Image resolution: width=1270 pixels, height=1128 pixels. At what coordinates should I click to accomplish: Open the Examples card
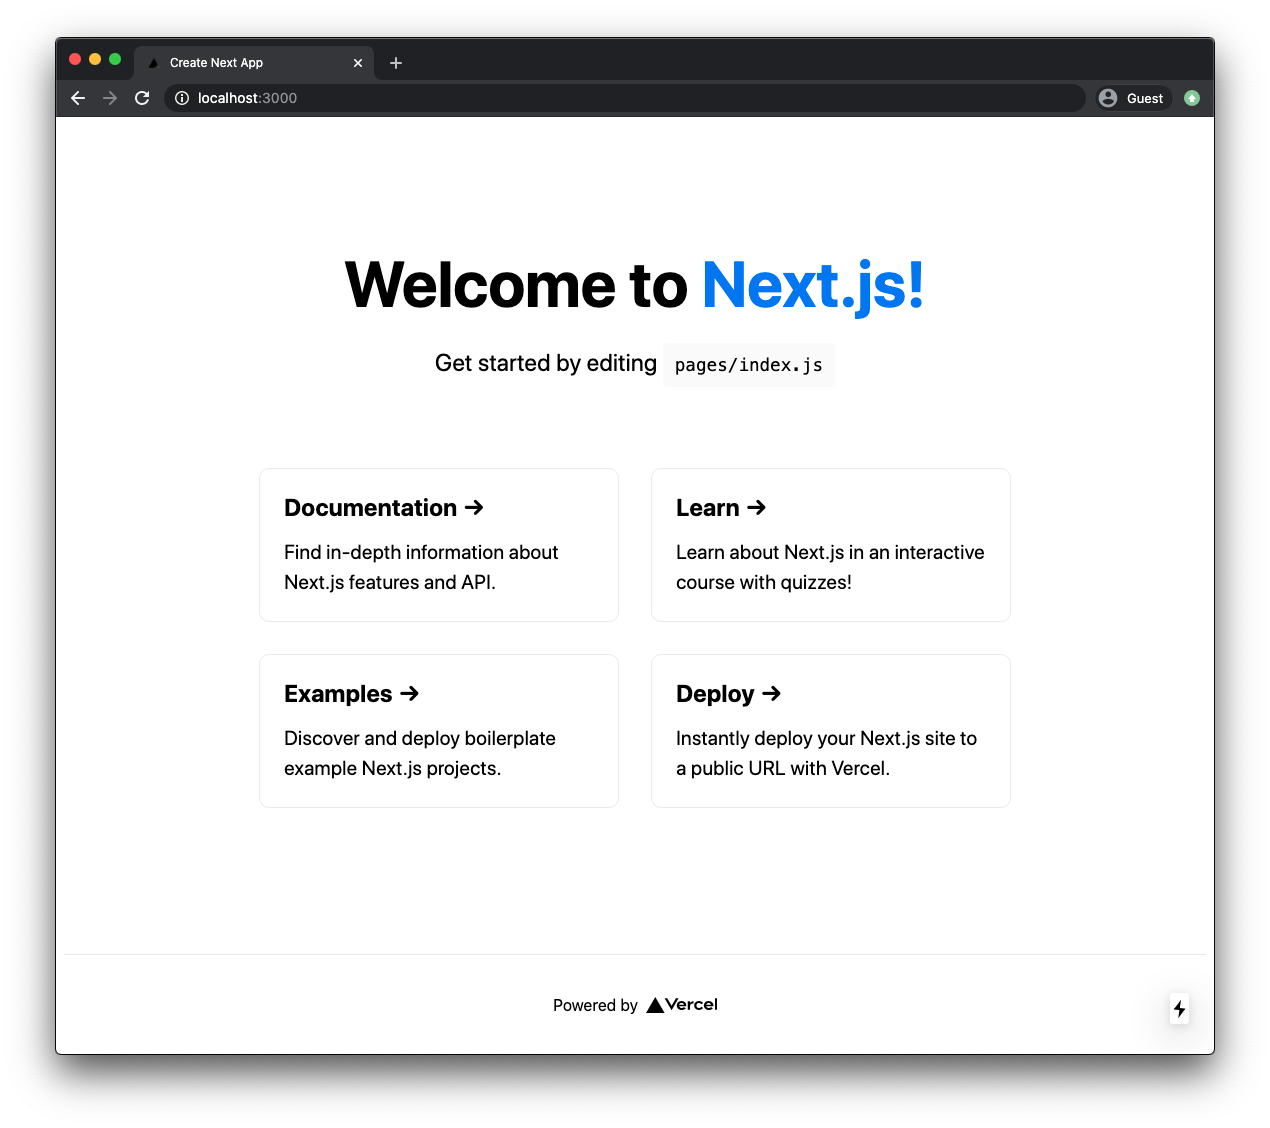(x=439, y=731)
